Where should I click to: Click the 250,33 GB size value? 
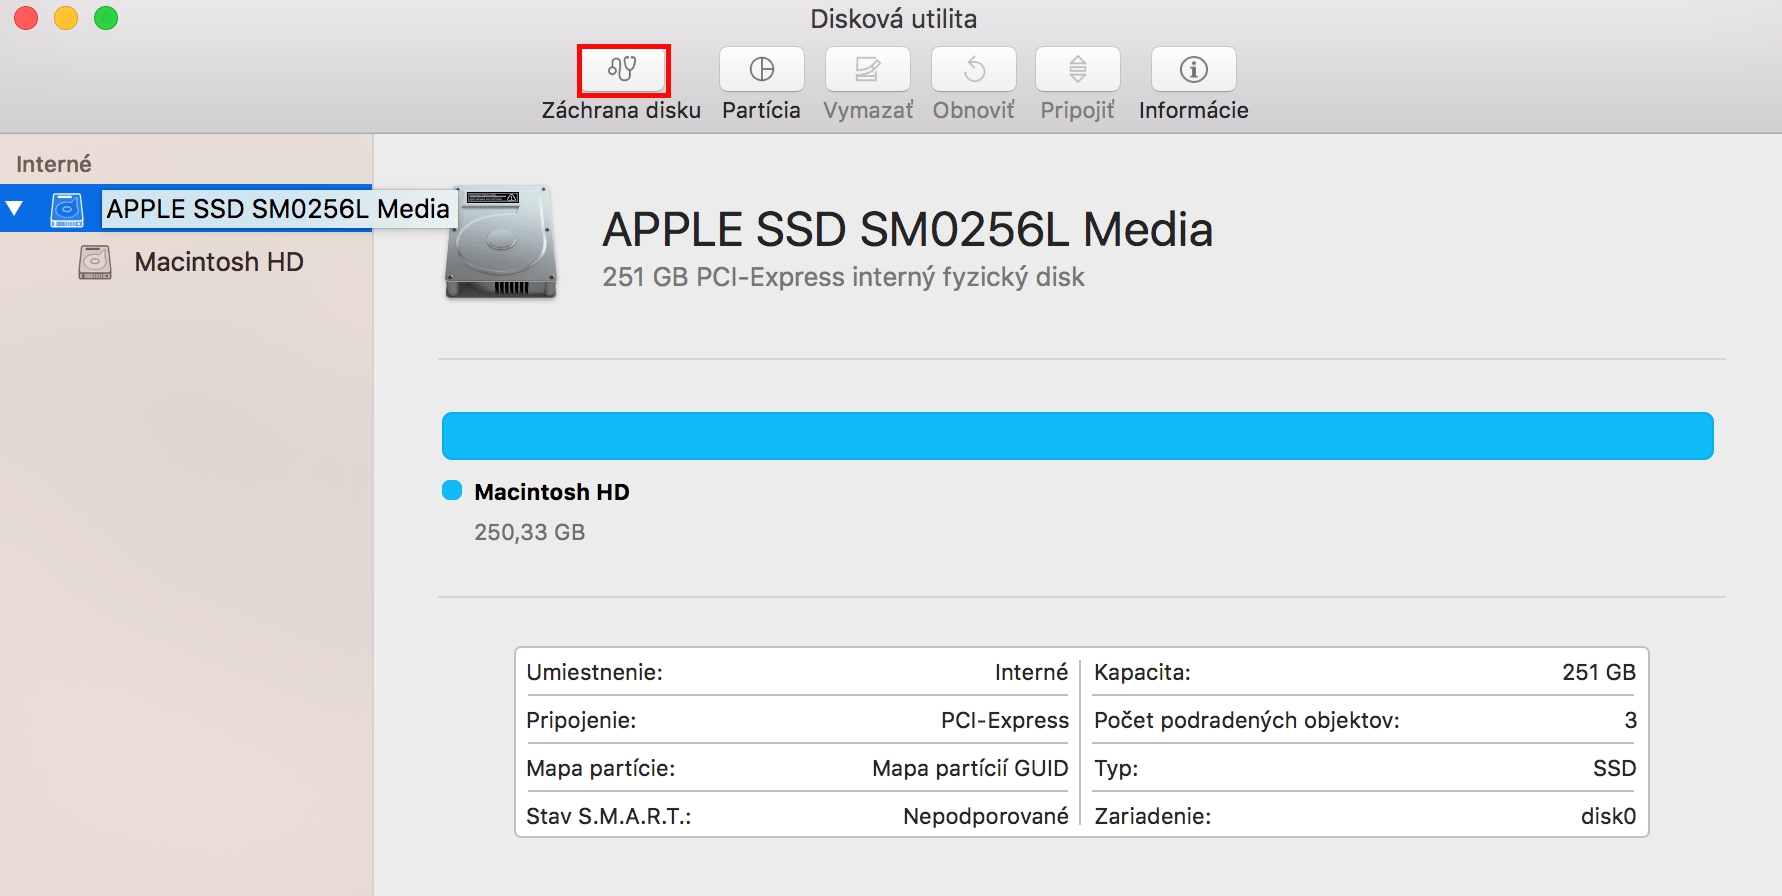[x=530, y=532]
